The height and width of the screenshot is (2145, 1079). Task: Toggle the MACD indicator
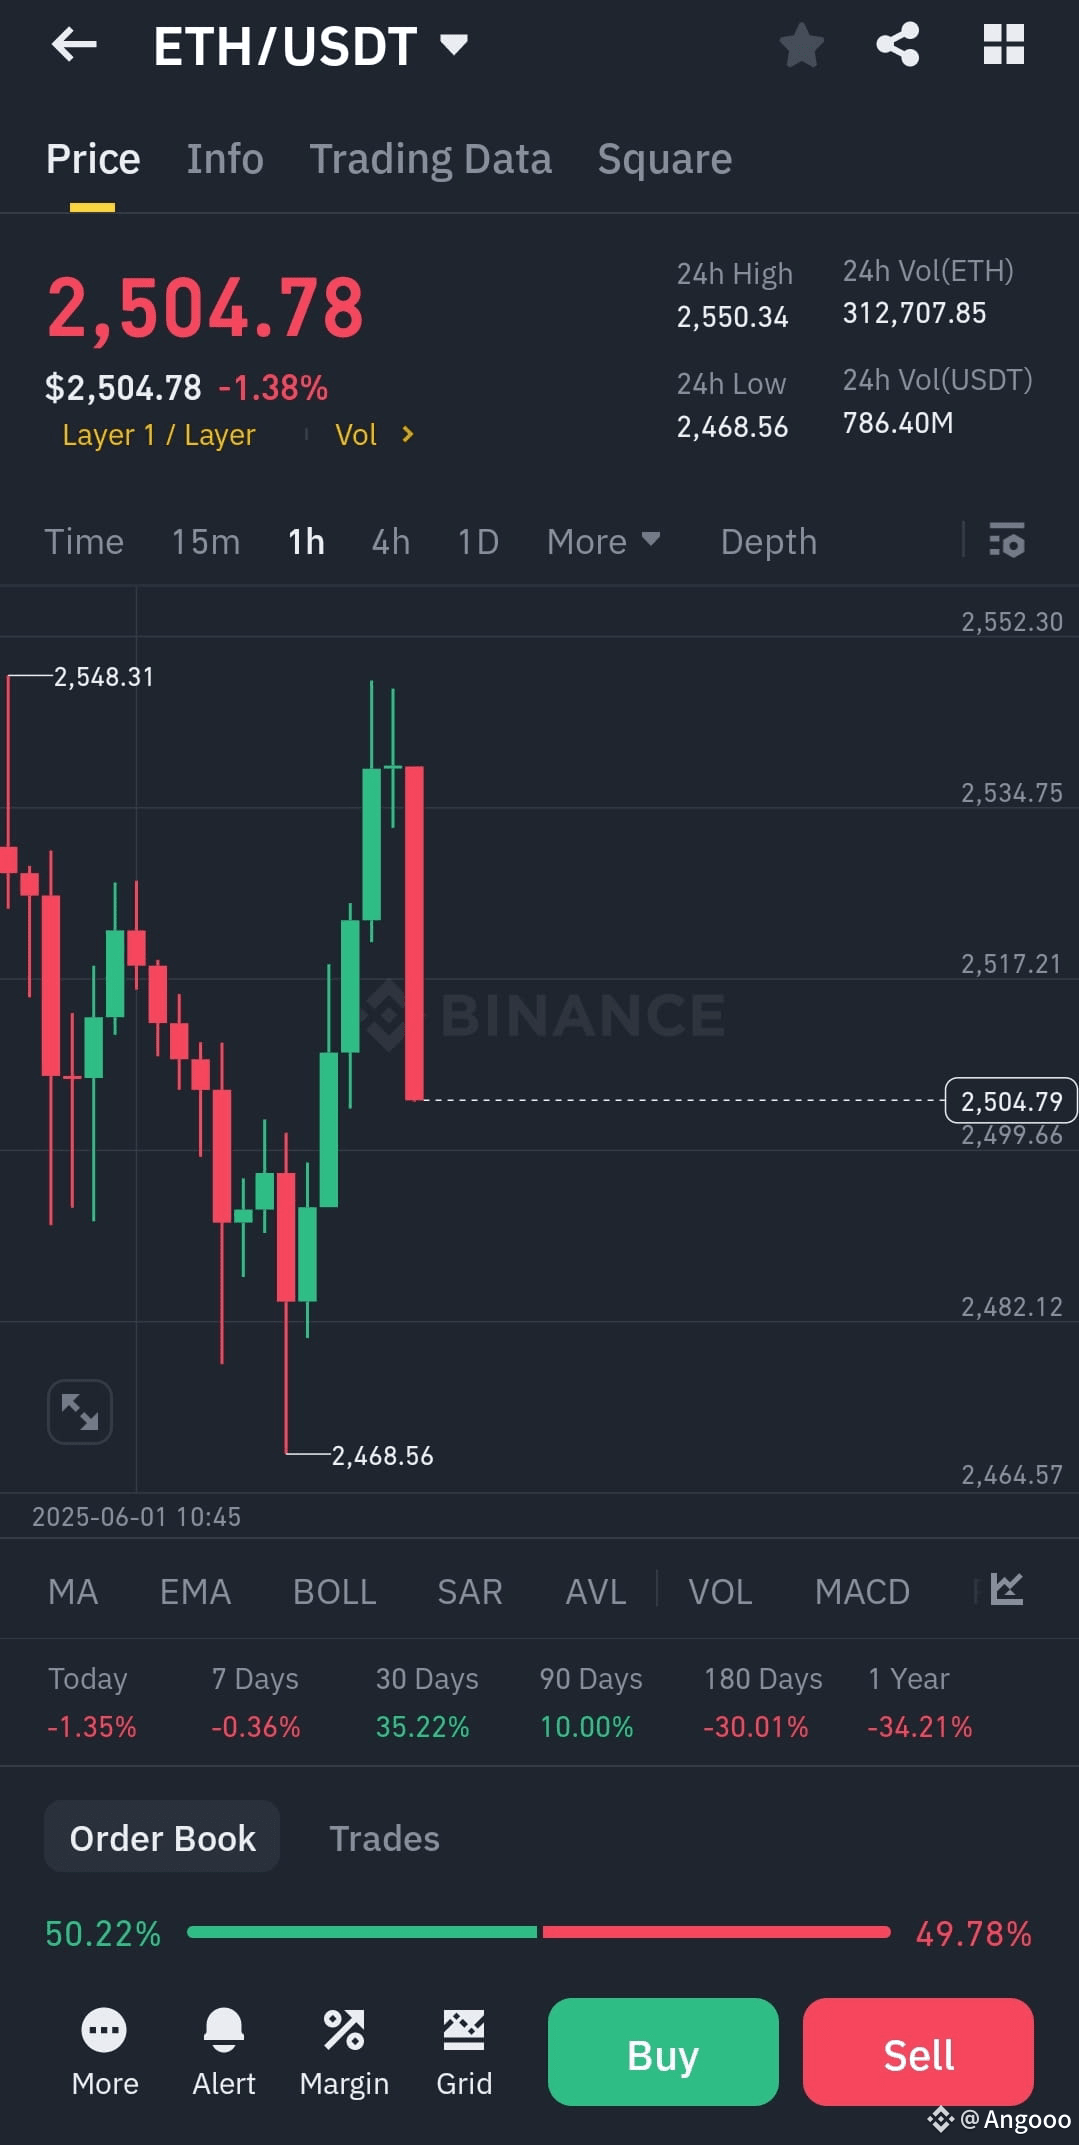[x=862, y=1591]
